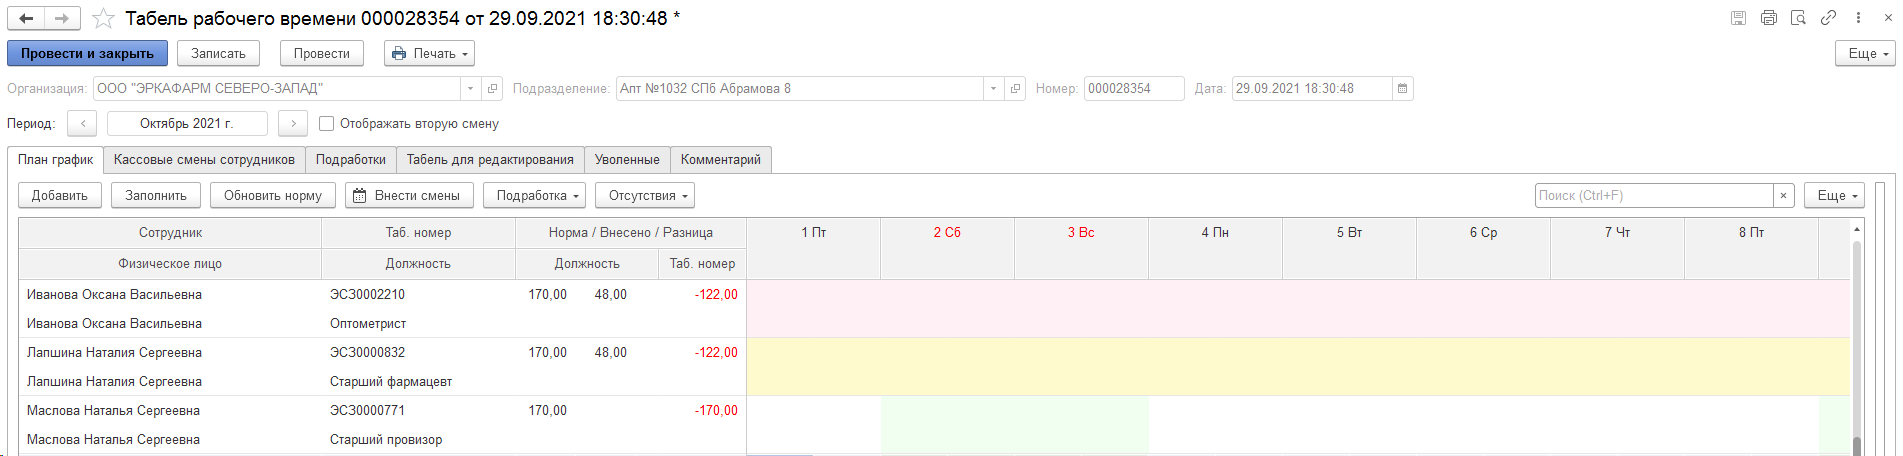Switch to 'Кассовые смены сотрудников' tab
Image resolution: width=1903 pixels, height=456 pixels.
coord(204,160)
